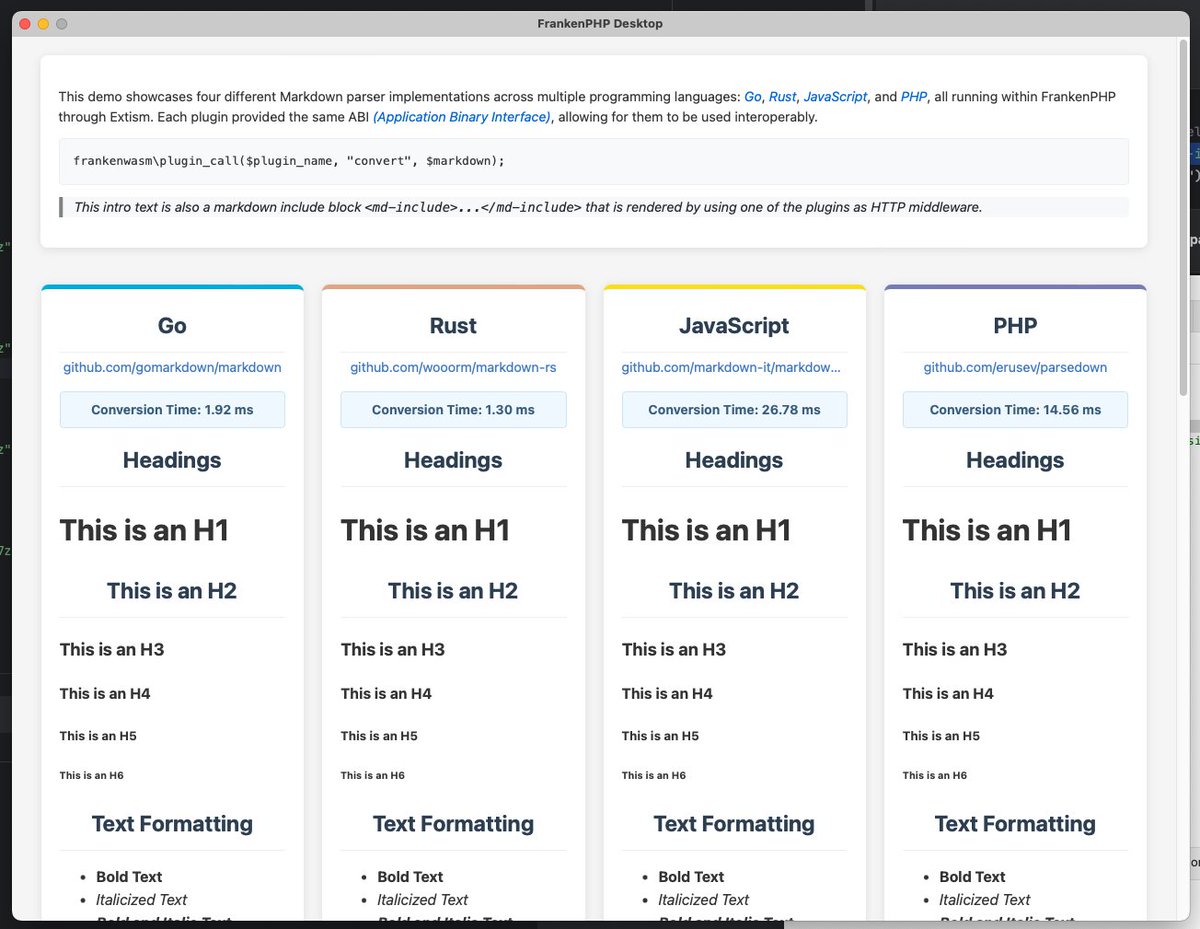Click "This is an H4" in PHP card
Image resolution: width=1200 pixels, height=929 pixels.
[x=948, y=694]
